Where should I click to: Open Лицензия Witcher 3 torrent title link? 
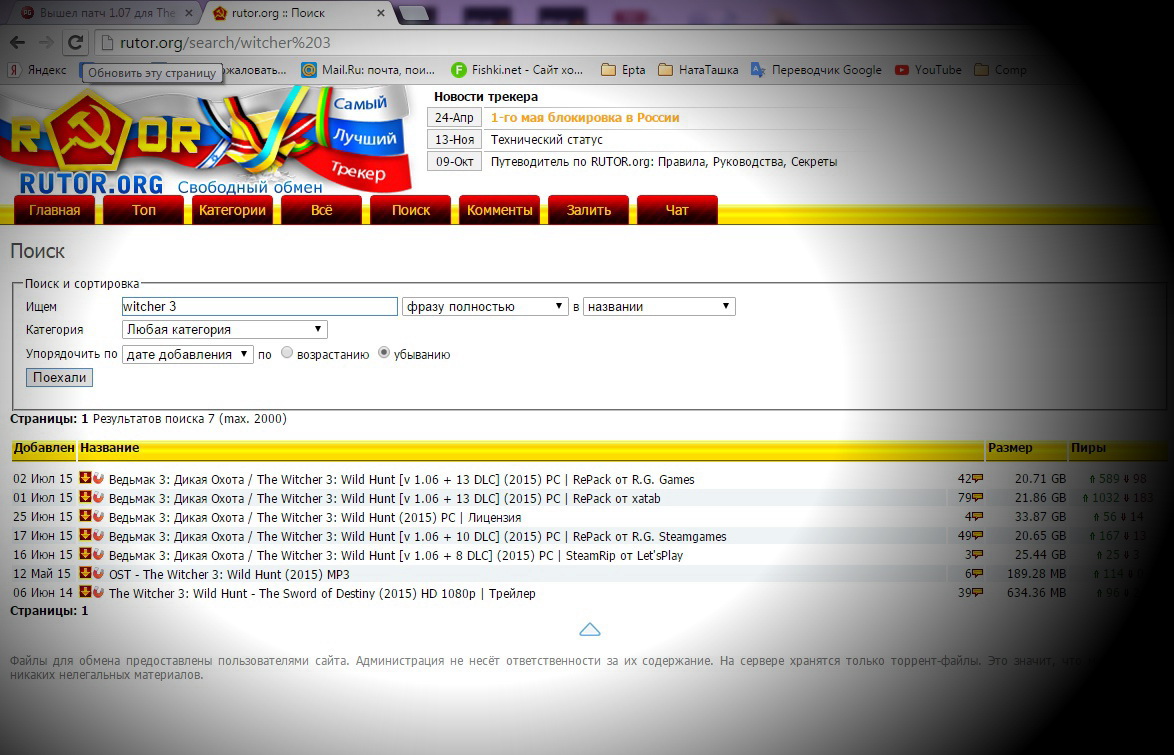pyautogui.click(x=315, y=518)
